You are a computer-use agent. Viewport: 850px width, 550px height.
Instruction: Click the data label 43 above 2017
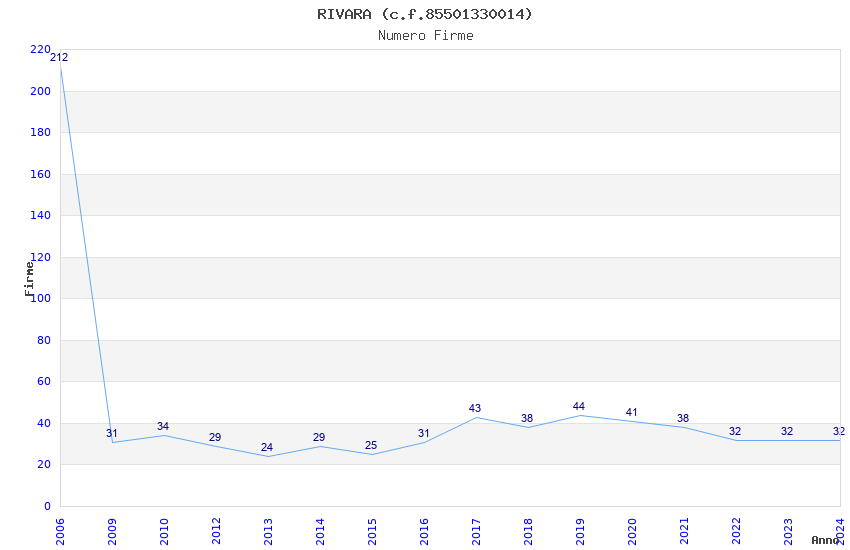click(475, 409)
